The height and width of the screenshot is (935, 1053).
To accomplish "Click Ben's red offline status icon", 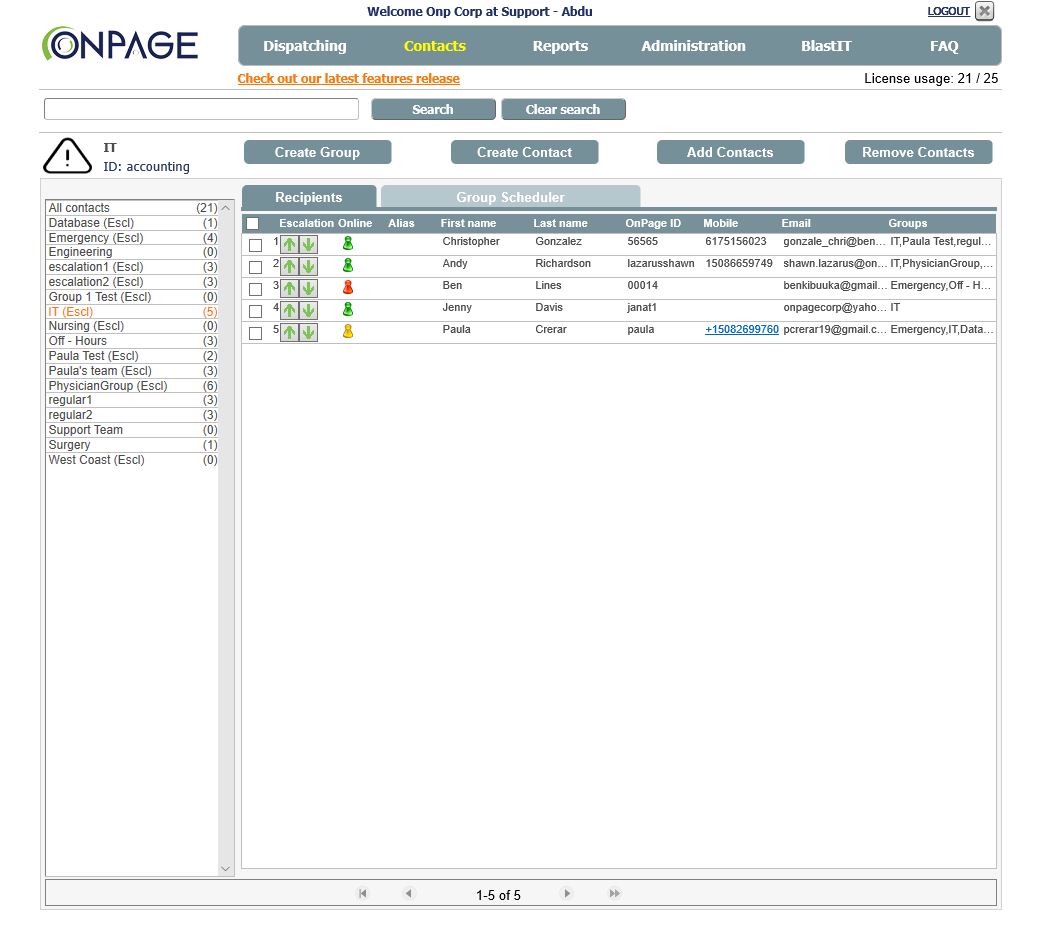I will click(348, 287).
